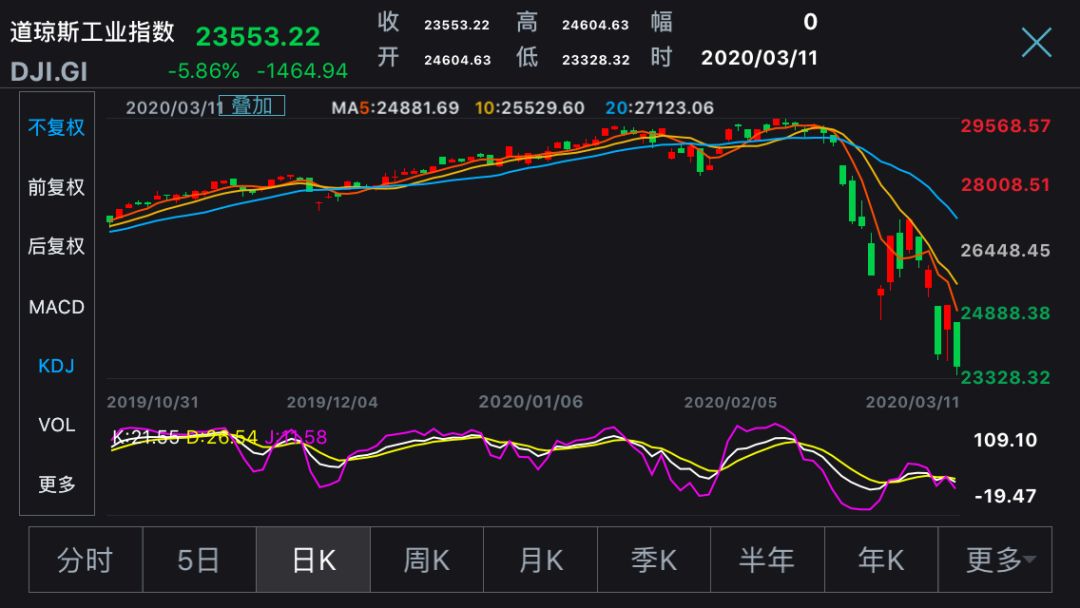
Task: Click the 24888.38 price axis label
Action: click(1006, 313)
